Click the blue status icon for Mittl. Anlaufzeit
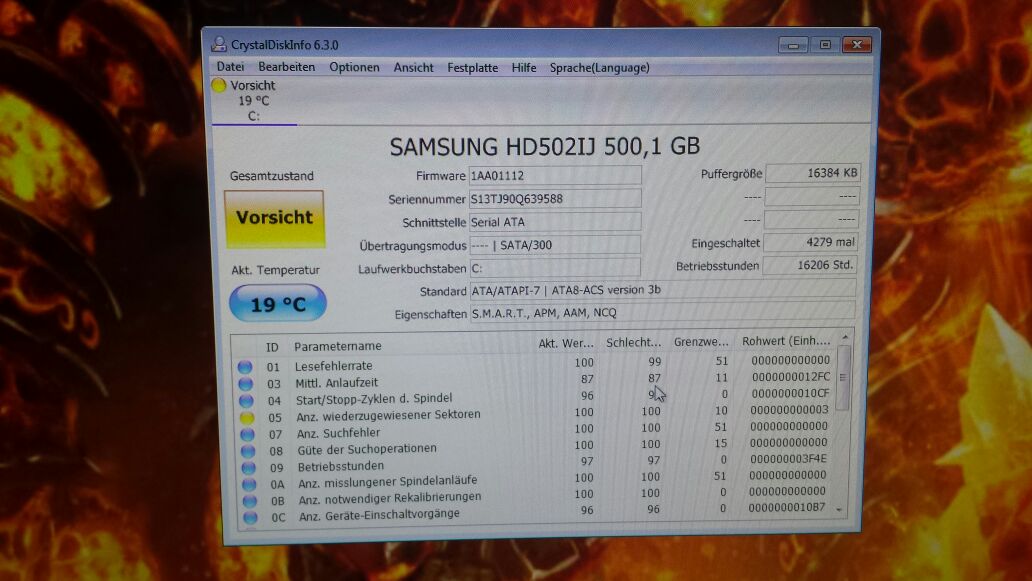Screen dimensions: 1032x581 245,384
